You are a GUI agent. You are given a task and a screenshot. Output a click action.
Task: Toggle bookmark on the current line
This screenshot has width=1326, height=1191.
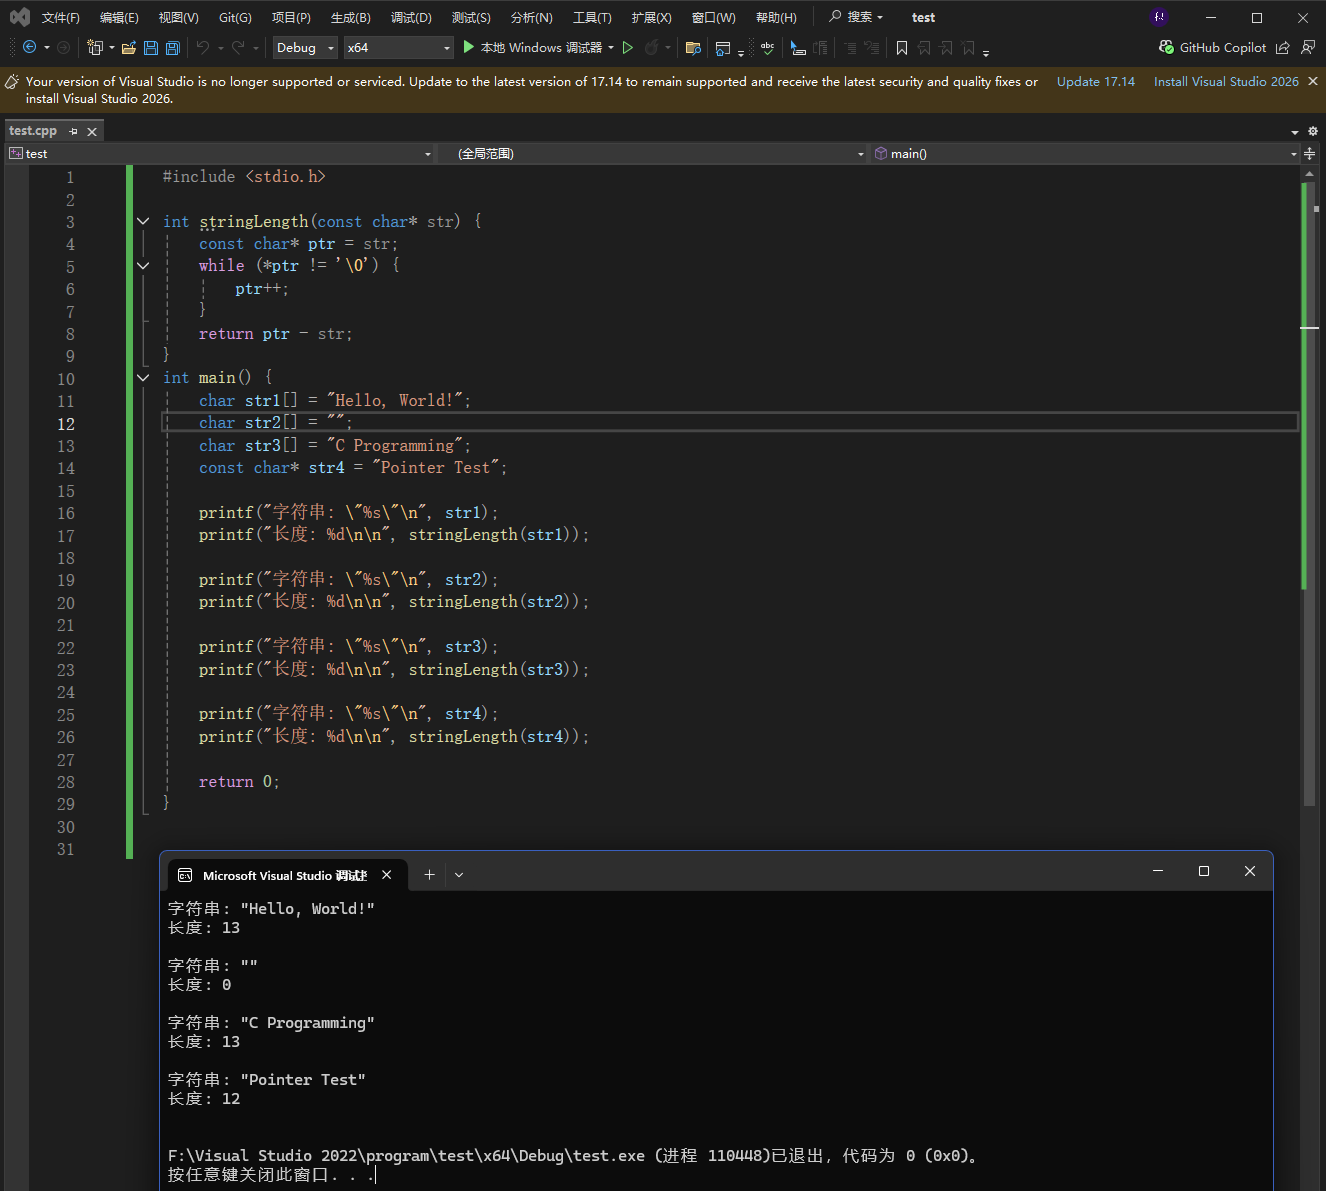click(x=902, y=48)
